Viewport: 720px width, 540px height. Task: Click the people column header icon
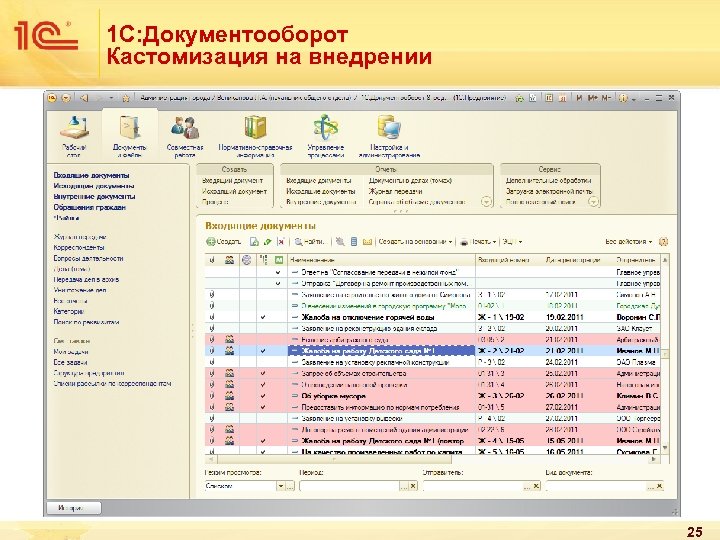230,260
